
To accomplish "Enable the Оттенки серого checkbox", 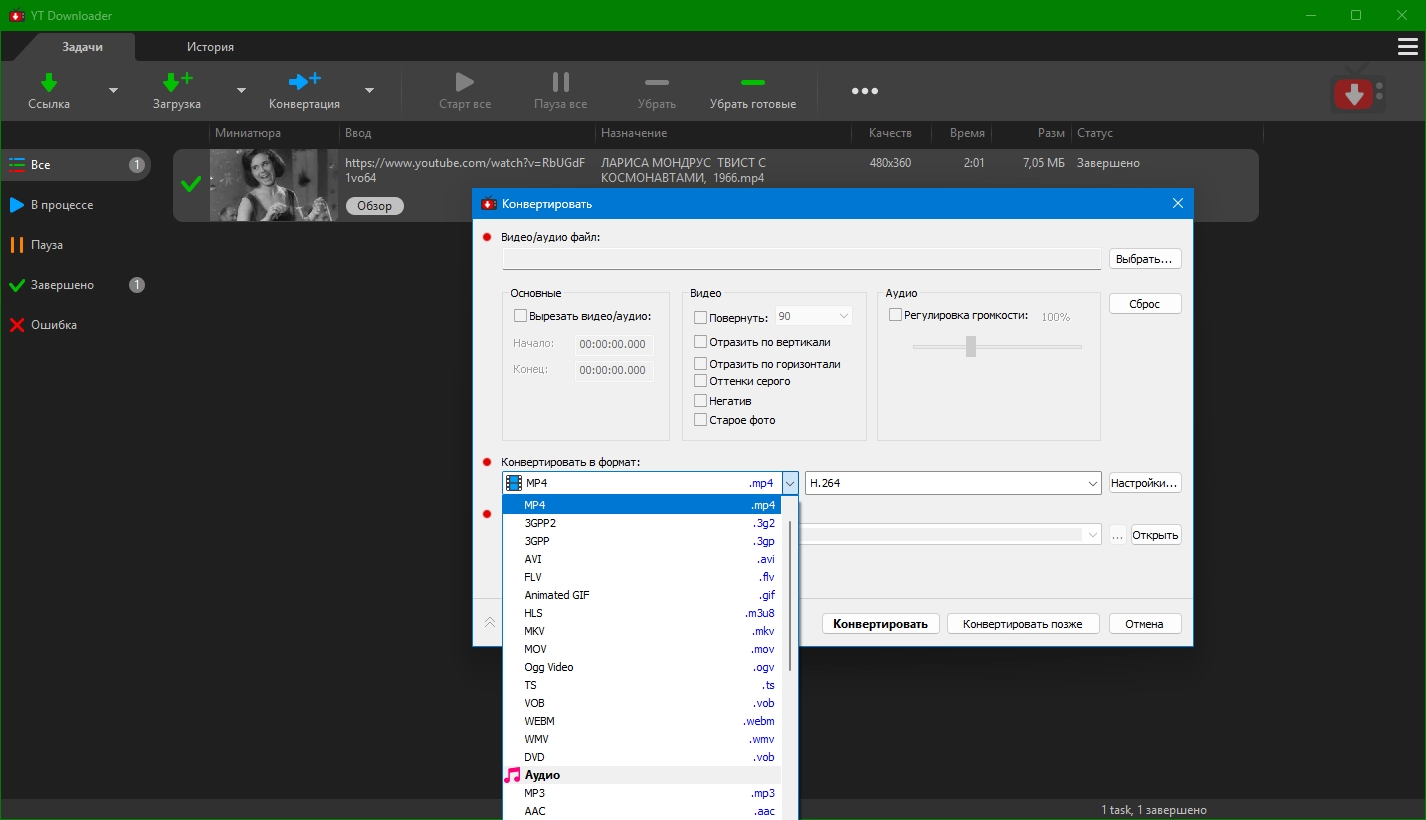I will point(701,381).
